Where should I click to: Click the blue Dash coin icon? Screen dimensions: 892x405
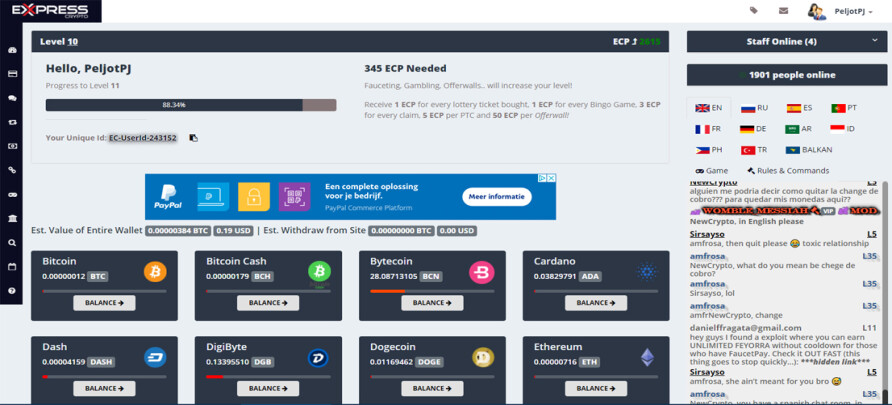pyautogui.click(x=155, y=357)
